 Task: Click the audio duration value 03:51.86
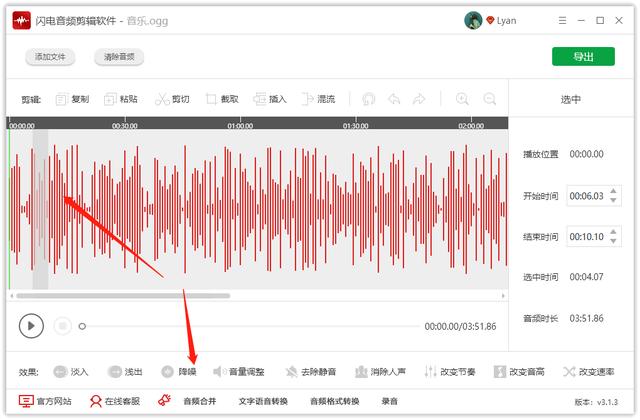click(587, 318)
